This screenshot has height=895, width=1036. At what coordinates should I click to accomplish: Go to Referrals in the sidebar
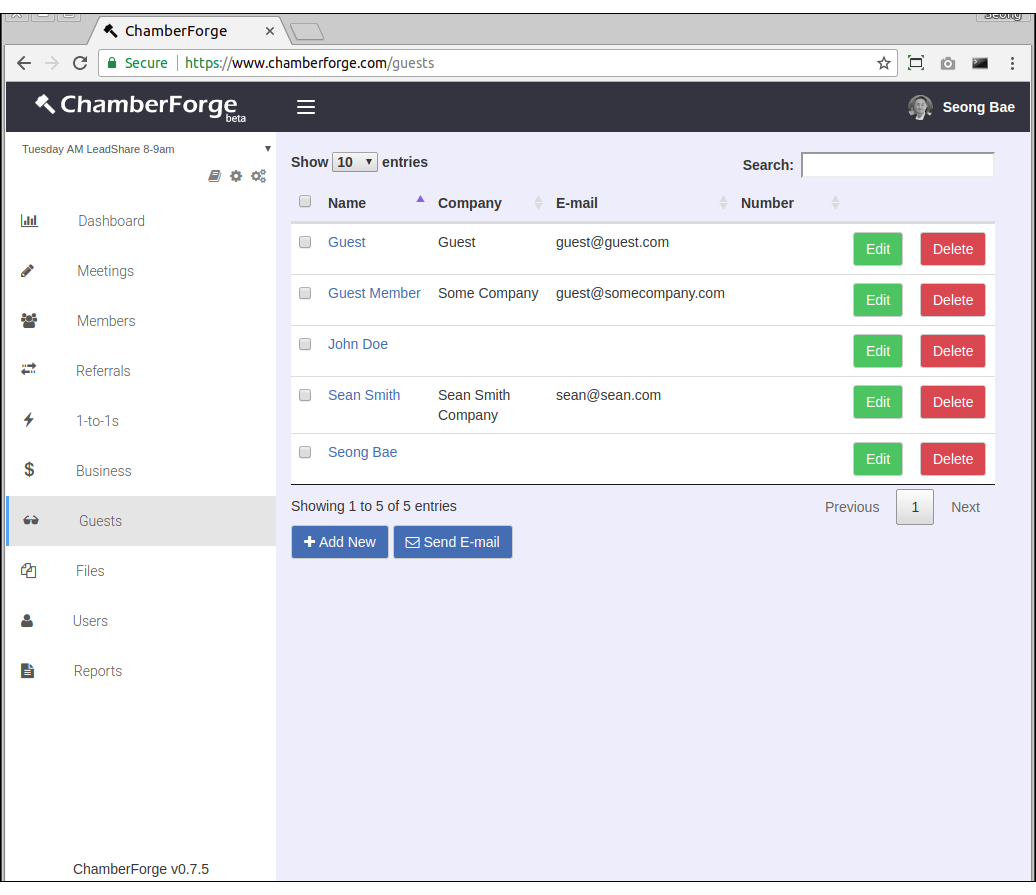click(x=103, y=371)
